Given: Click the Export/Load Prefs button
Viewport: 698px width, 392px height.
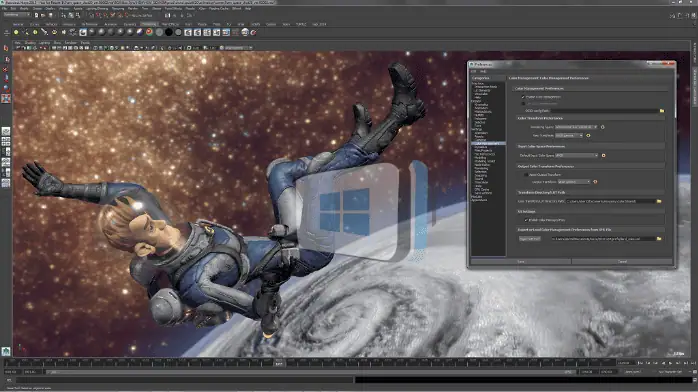Looking at the screenshot, I should pyautogui.click(x=530, y=239).
